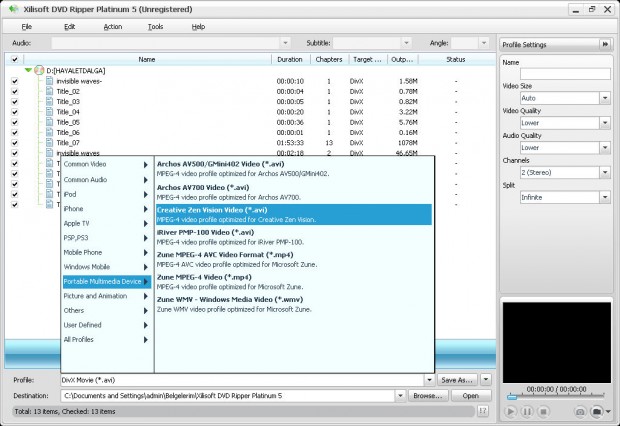
Task: Uncheck the Title_03 checkbox
Action: coord(15,102)
